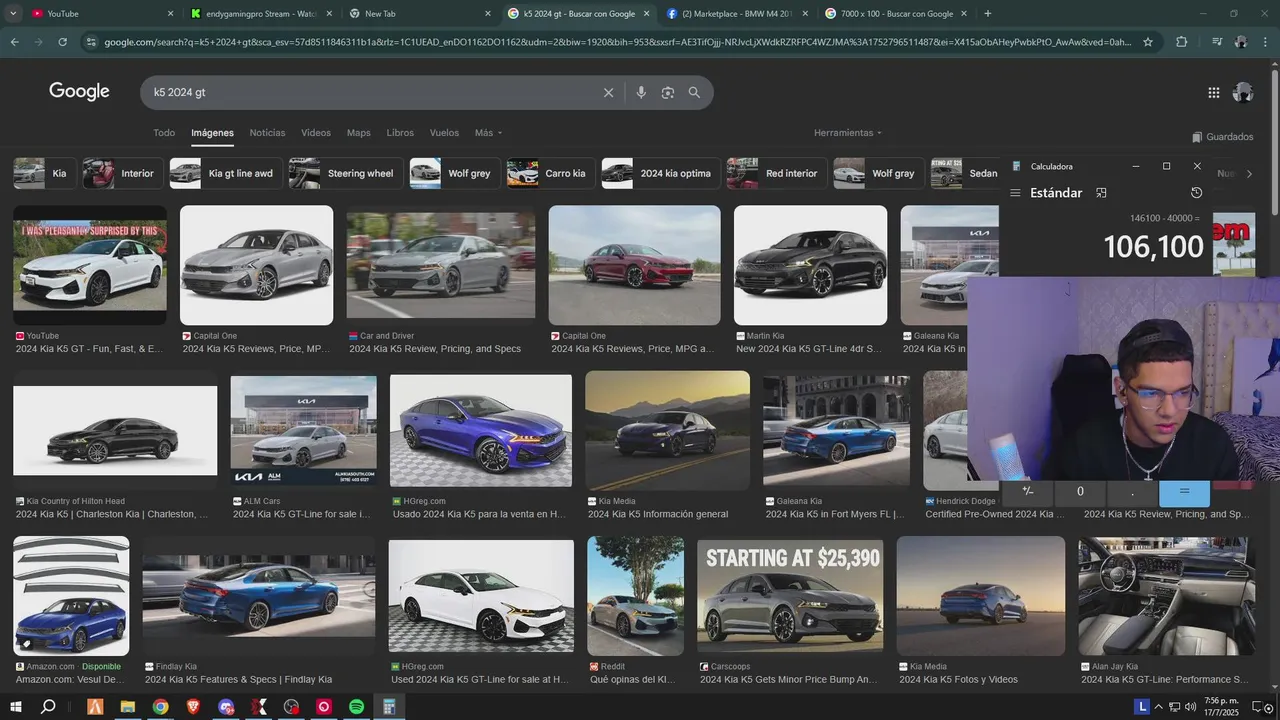Filter images by Interior chip
This screenshot has width=1280, height=720.
[122, 173]
